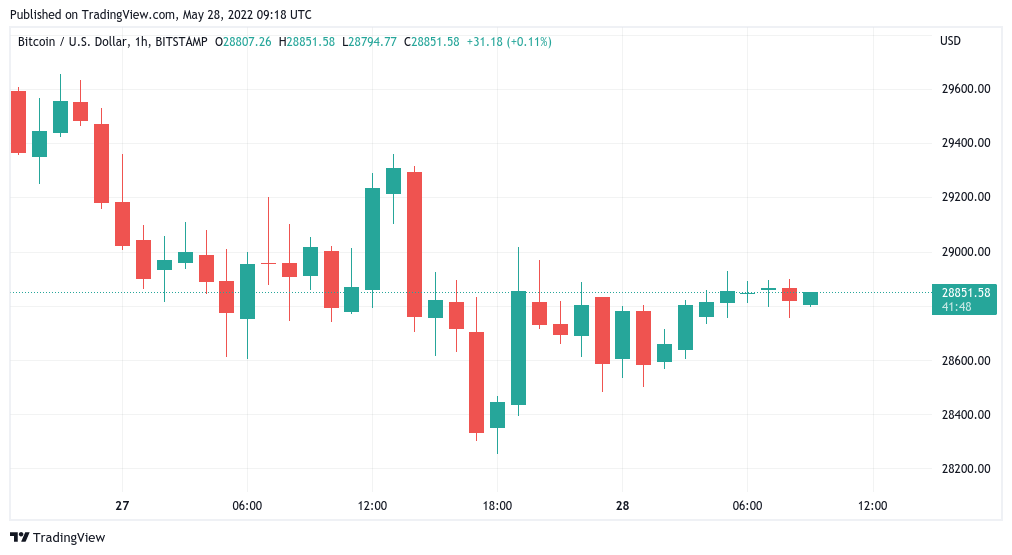
Task: Click the 29400.00 price axis label
Action: click(x=966, y=143)
